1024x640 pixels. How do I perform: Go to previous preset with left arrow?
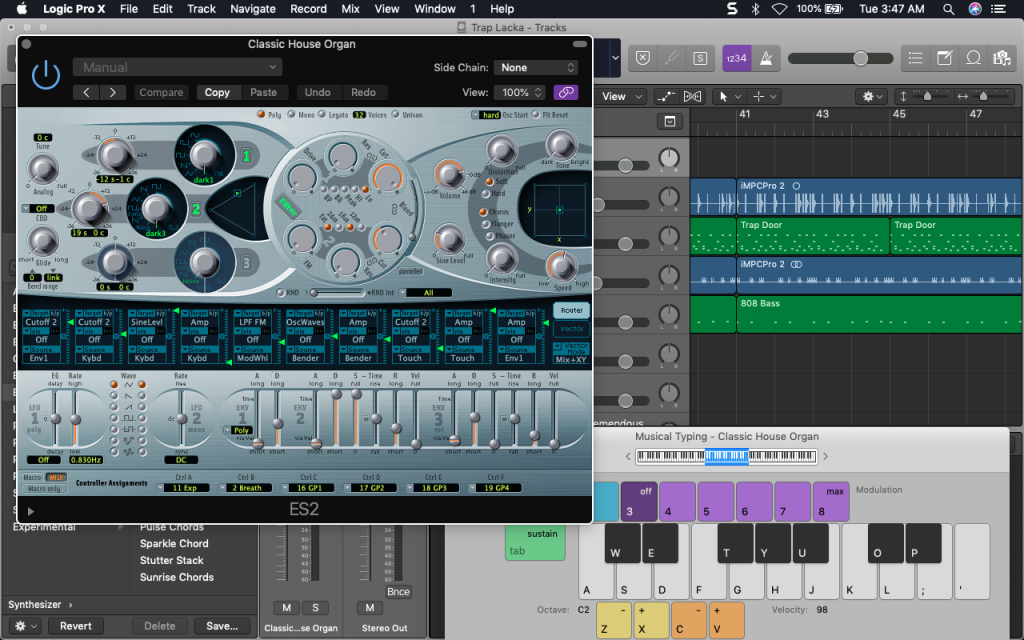86,93
